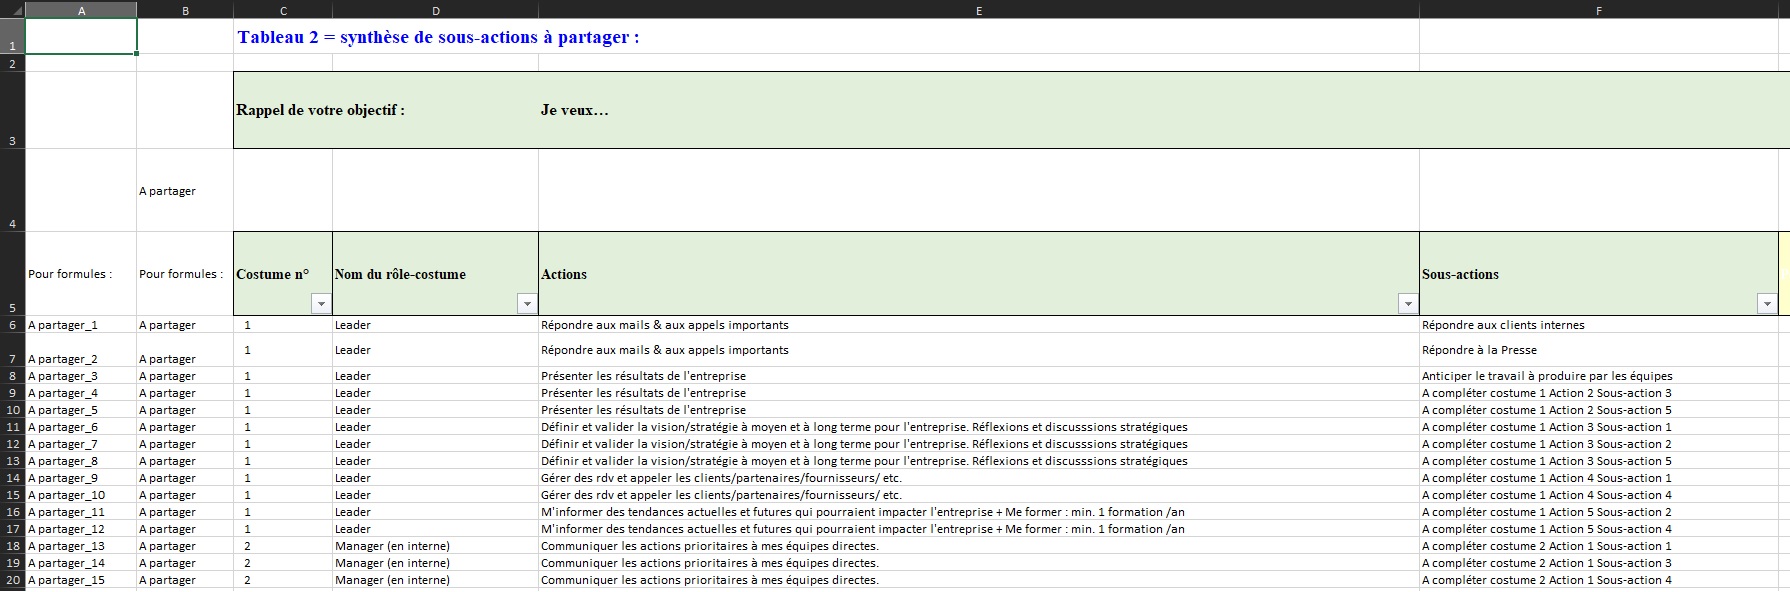Select row 20 header

tap(12, 580)
